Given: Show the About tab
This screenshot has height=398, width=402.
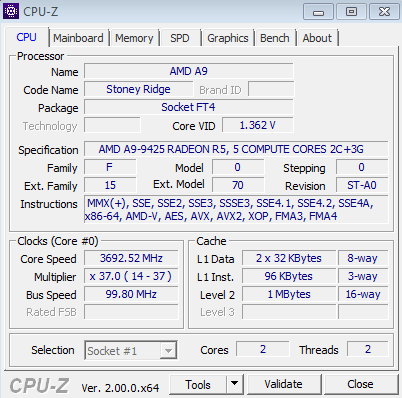Looking at the screenshot, I should click(x=317, y=38).
